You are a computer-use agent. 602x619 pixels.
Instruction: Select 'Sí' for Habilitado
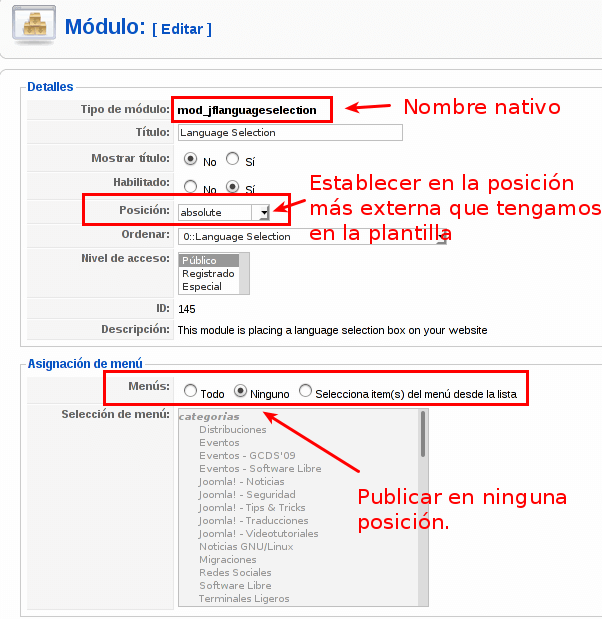click(x=232, y=186)
